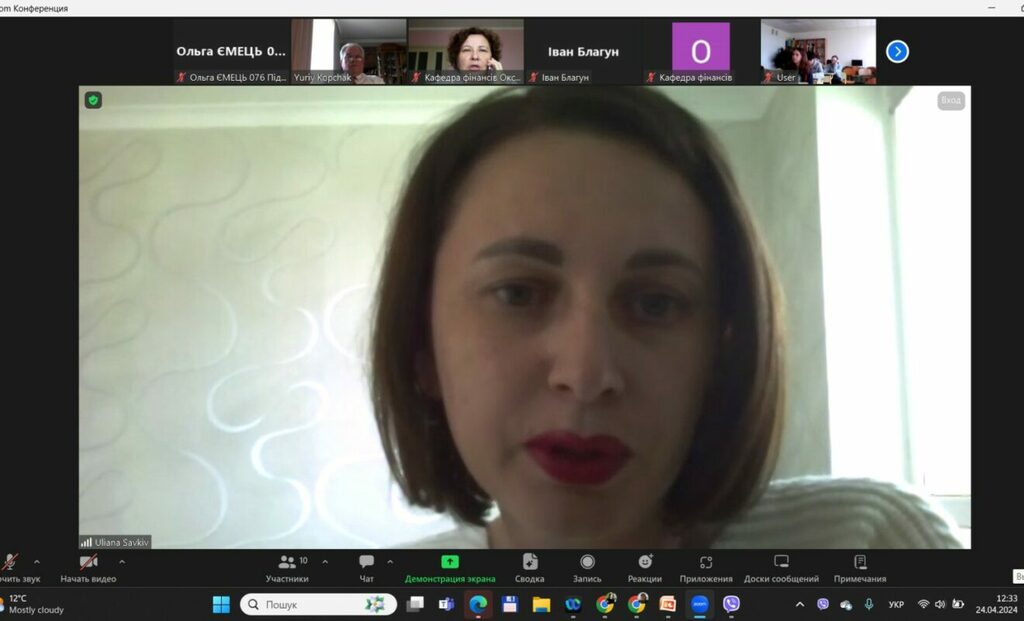Click the Вход button on video
This screenshot has width=1024, height=621.
[x=950, y=100]
